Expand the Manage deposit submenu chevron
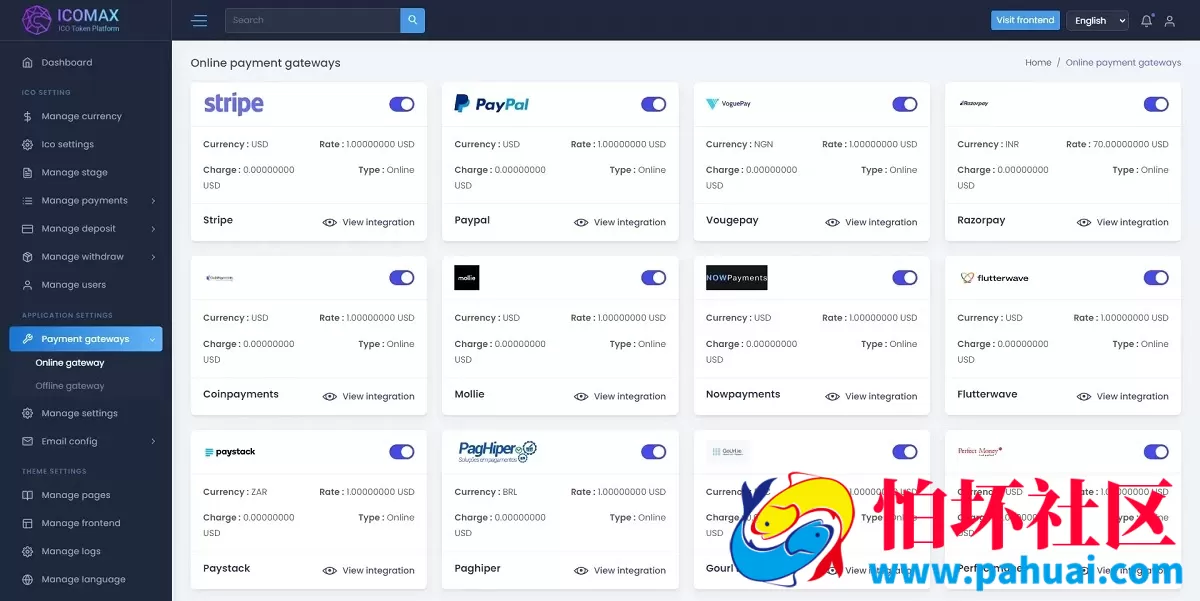This screenshot has width=1200, height=601. tap(153, 229)
